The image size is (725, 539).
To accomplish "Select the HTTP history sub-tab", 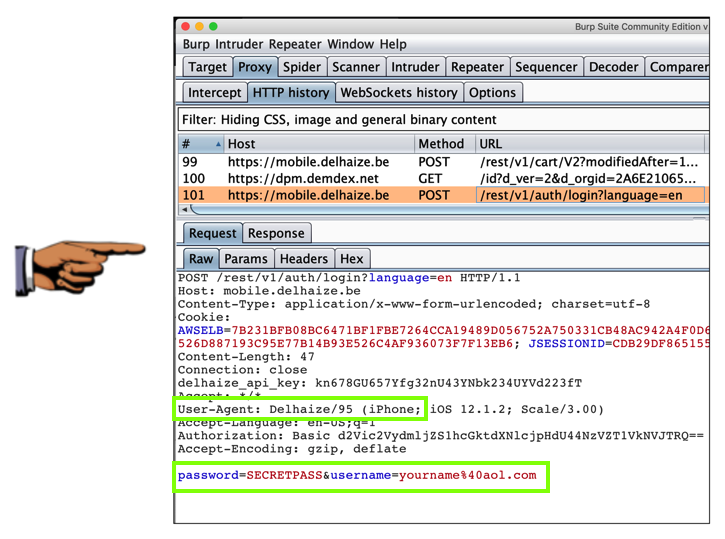I will [x=291, y=92].
